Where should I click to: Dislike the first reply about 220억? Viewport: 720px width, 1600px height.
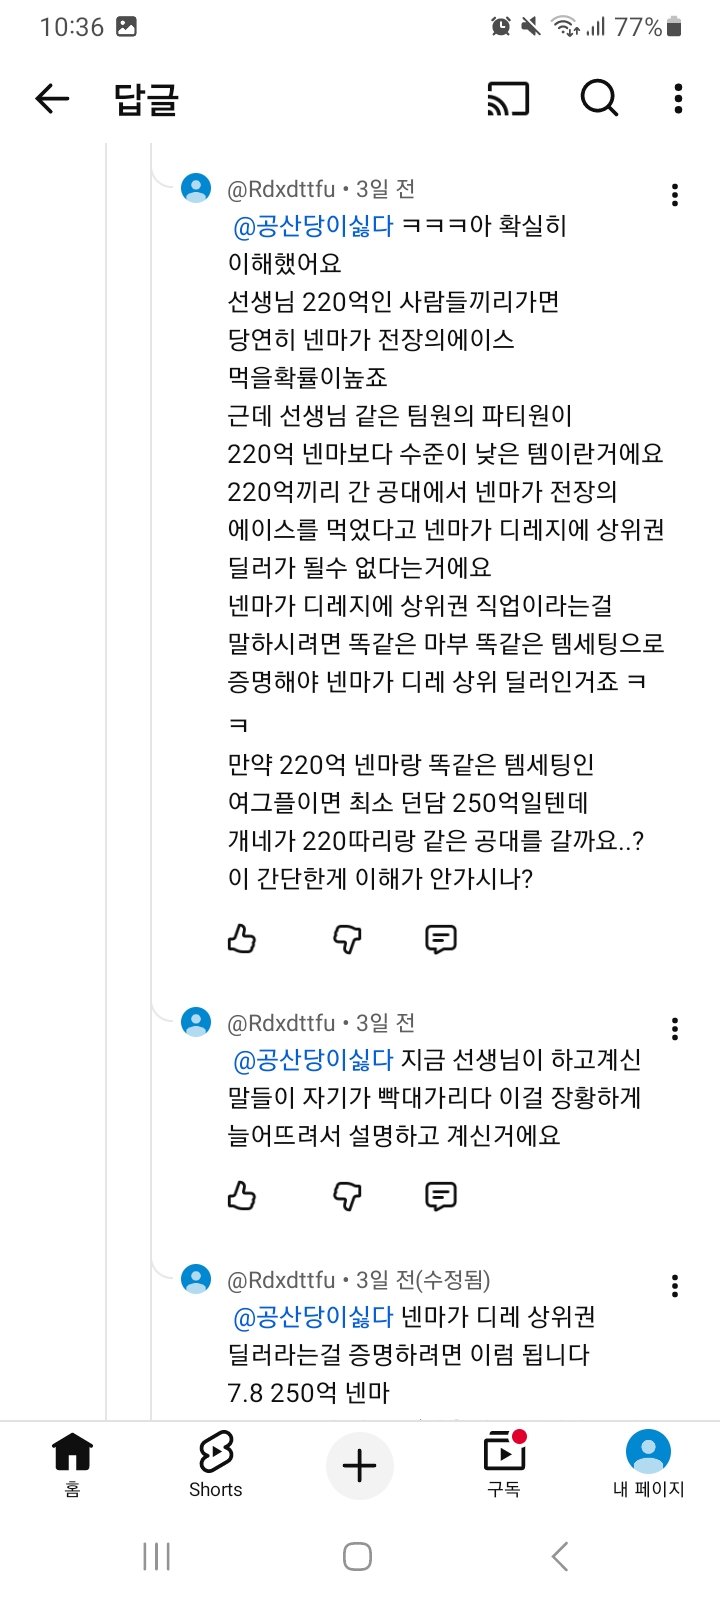coord(346,938)
